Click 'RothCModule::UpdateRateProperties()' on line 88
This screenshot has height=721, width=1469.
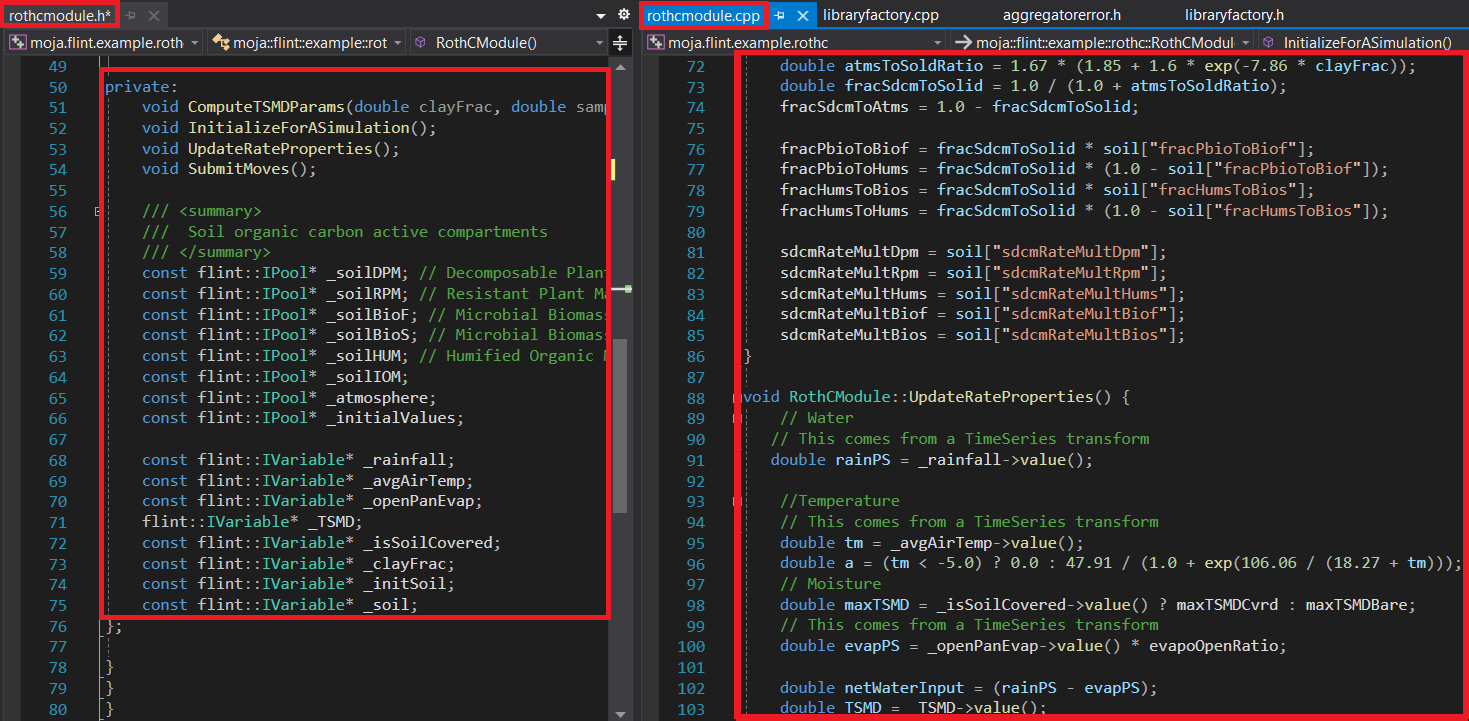pos(950,397)
